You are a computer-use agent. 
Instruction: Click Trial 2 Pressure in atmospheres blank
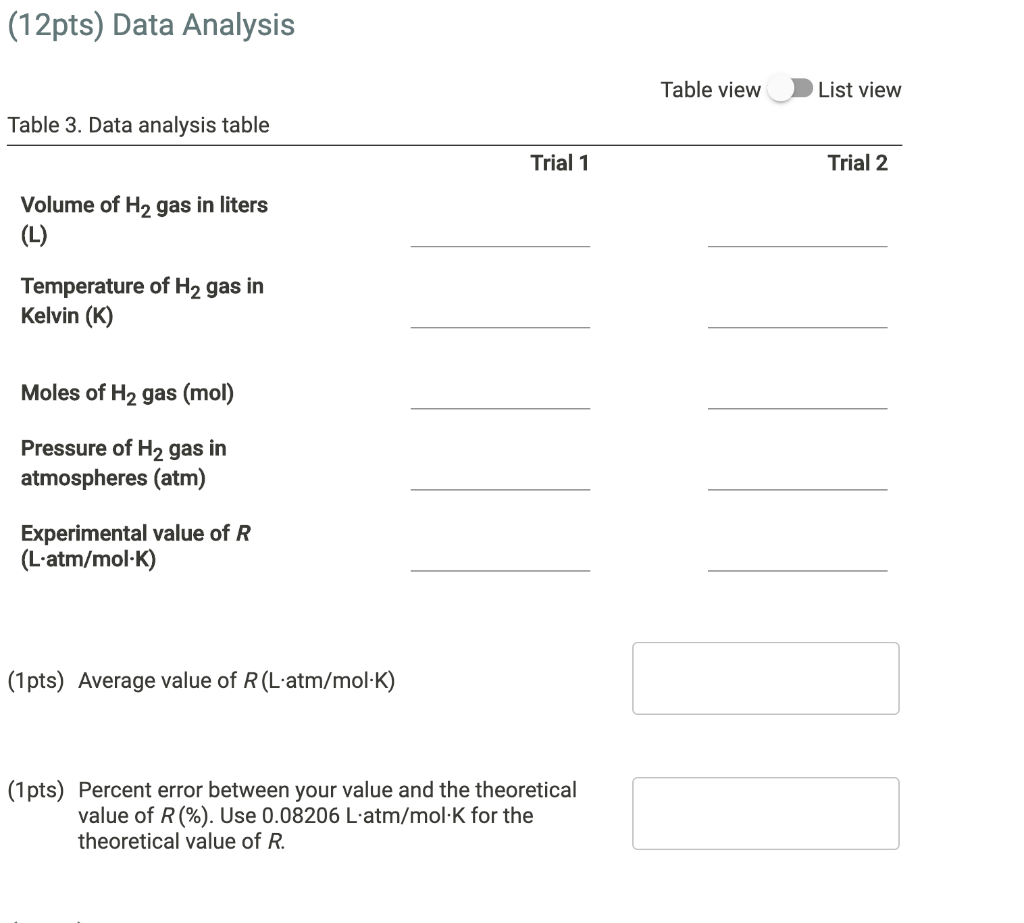tap(797, 483)
